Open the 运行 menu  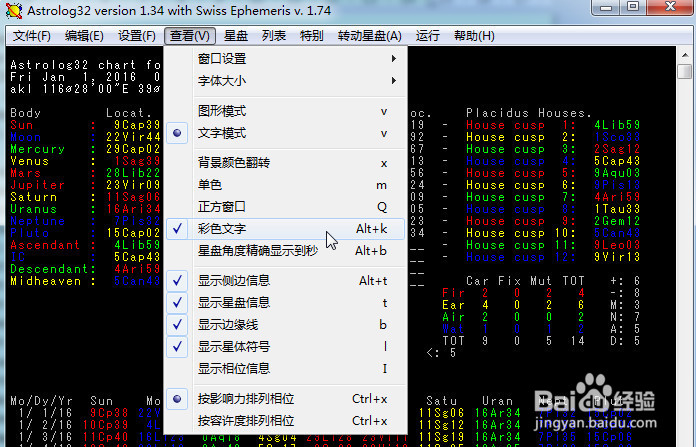[x=427, y=36]
